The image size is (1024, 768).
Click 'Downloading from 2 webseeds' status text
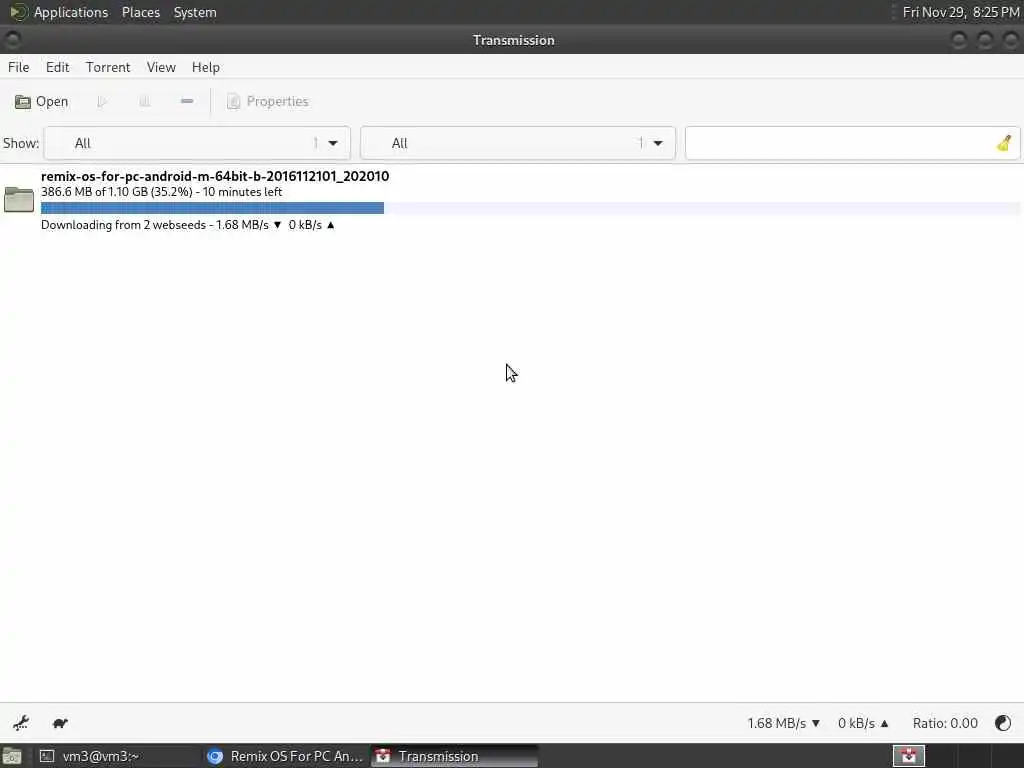[123, 225]
